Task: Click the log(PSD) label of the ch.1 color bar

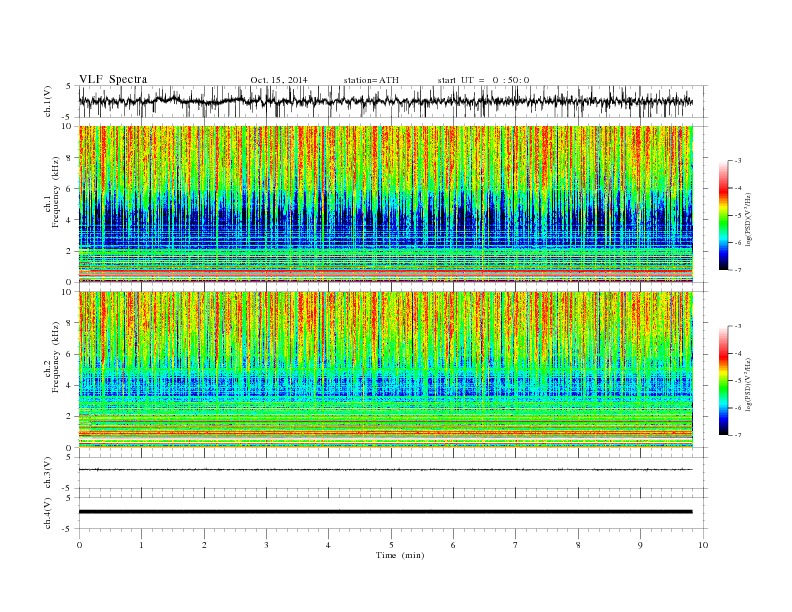Action: 751,220
